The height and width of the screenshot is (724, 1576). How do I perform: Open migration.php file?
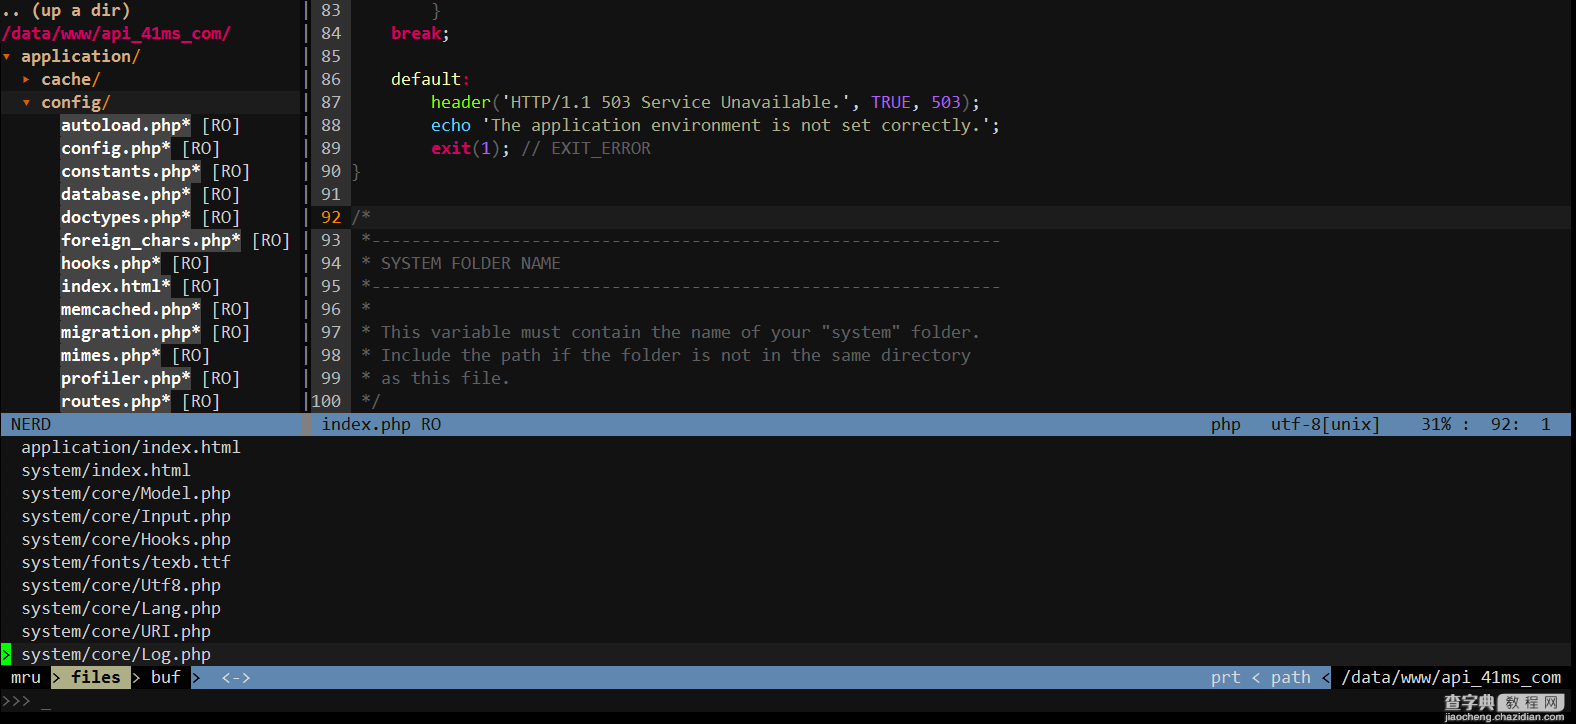(x=130, y=333)
